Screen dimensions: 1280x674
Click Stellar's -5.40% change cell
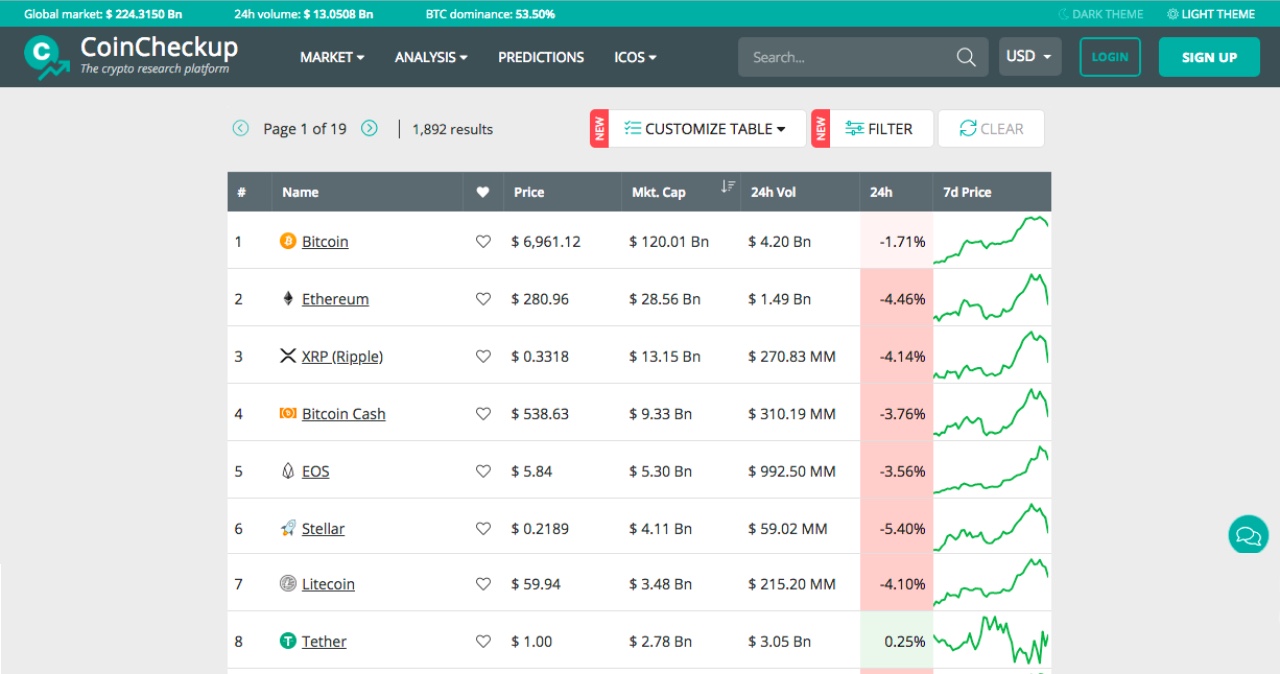pos(896,528)
